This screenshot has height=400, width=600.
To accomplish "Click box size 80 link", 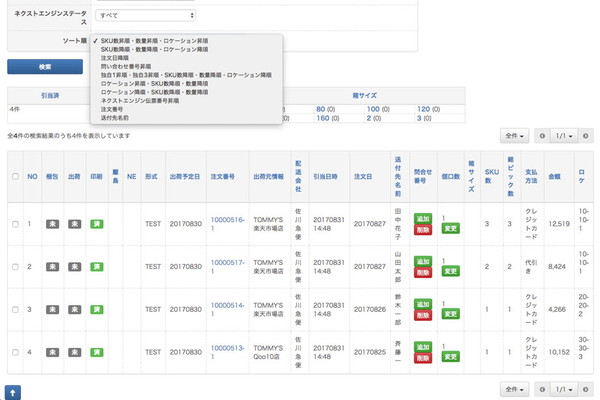I will pyautogui.click(x=321, y=109).
